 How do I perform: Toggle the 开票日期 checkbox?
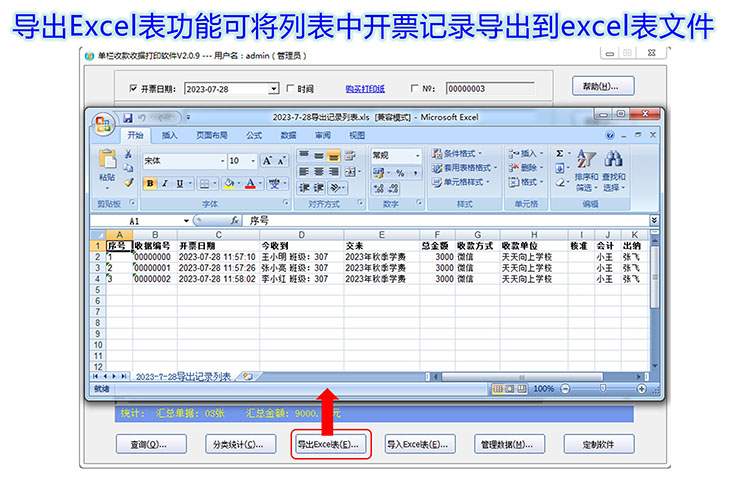pyautogui.click(x=134, y=89)
